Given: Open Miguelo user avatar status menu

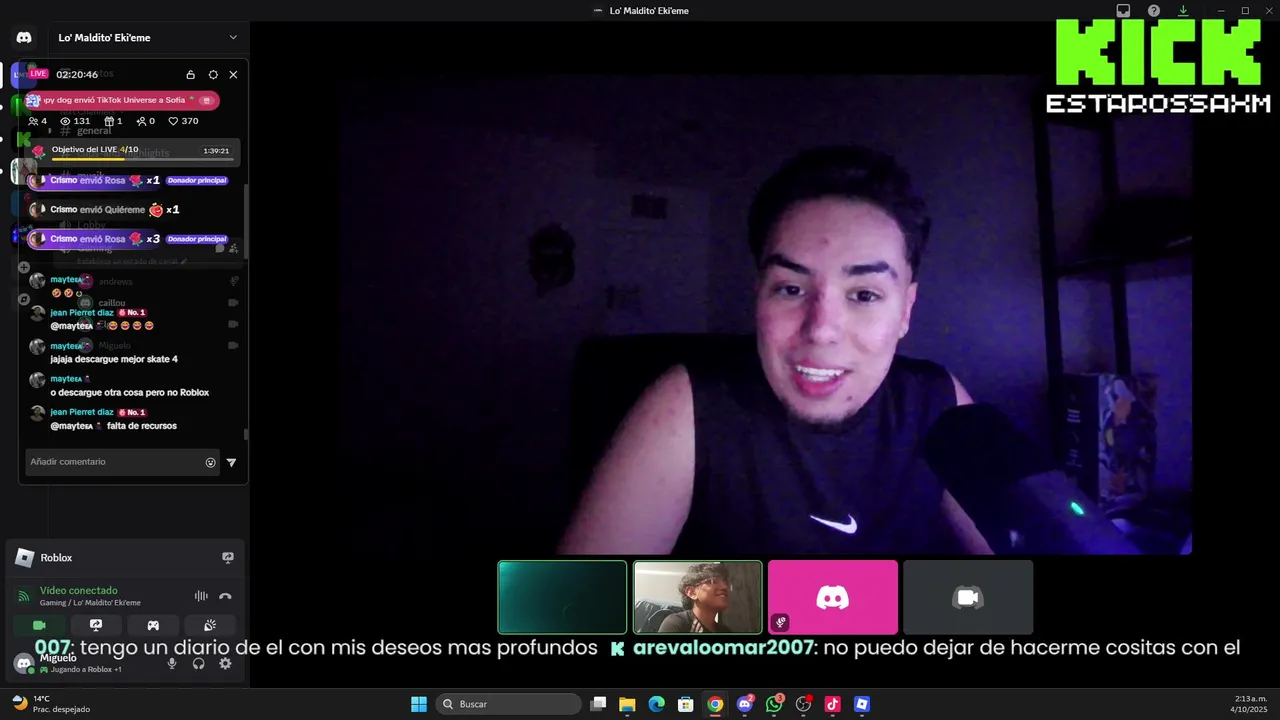Looking at the screenshot, I should pyautogui.click(x=24, y=663).
